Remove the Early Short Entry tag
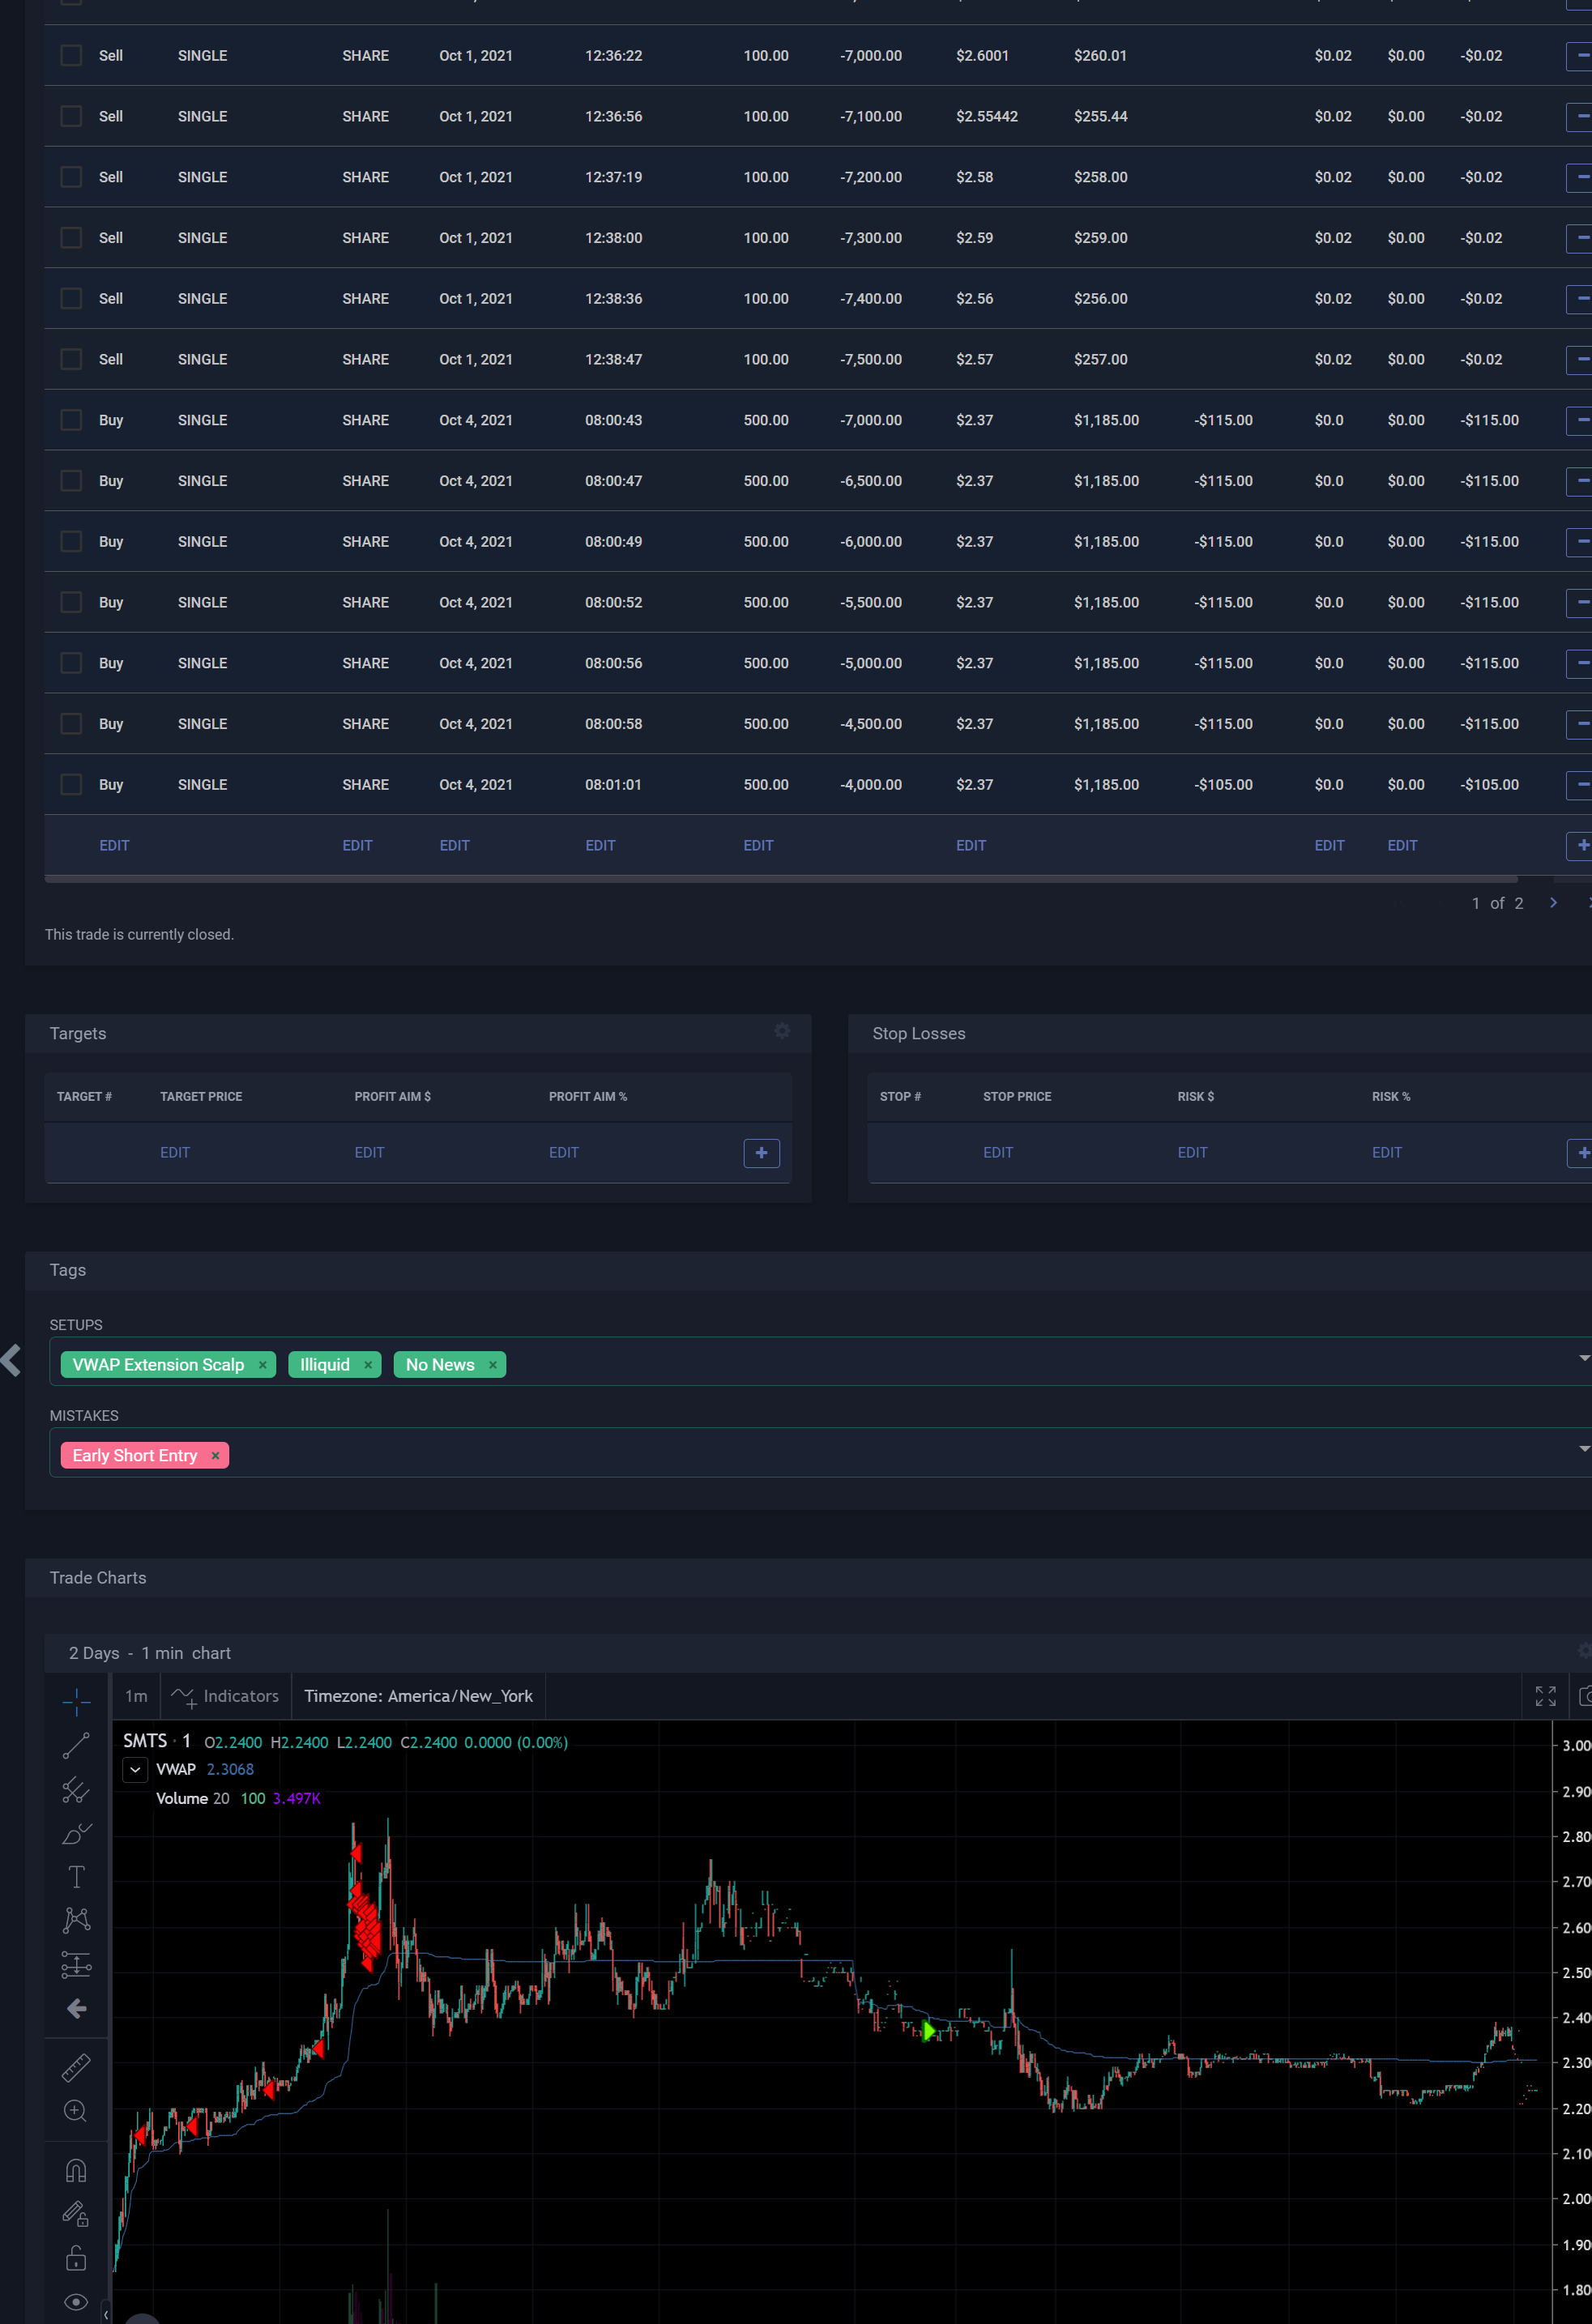The height and width of the screenshot is (2324, 1592). (215, 1456)
